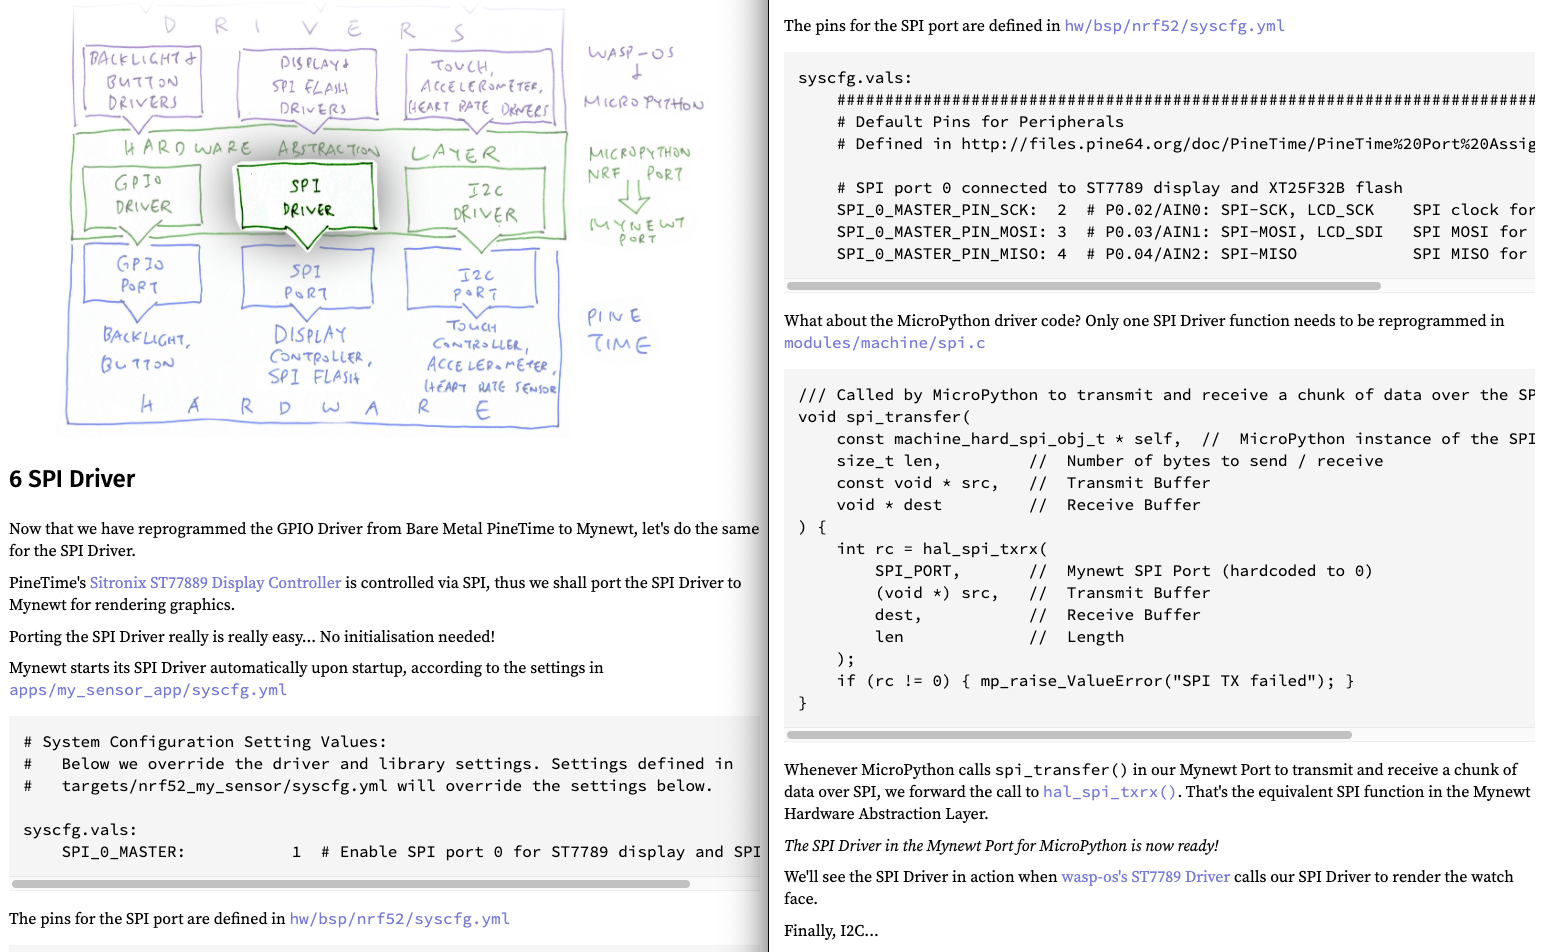
Task: Open the apps/my_sensor_app/syscfg.yml link
Action: tap(148, 690)
